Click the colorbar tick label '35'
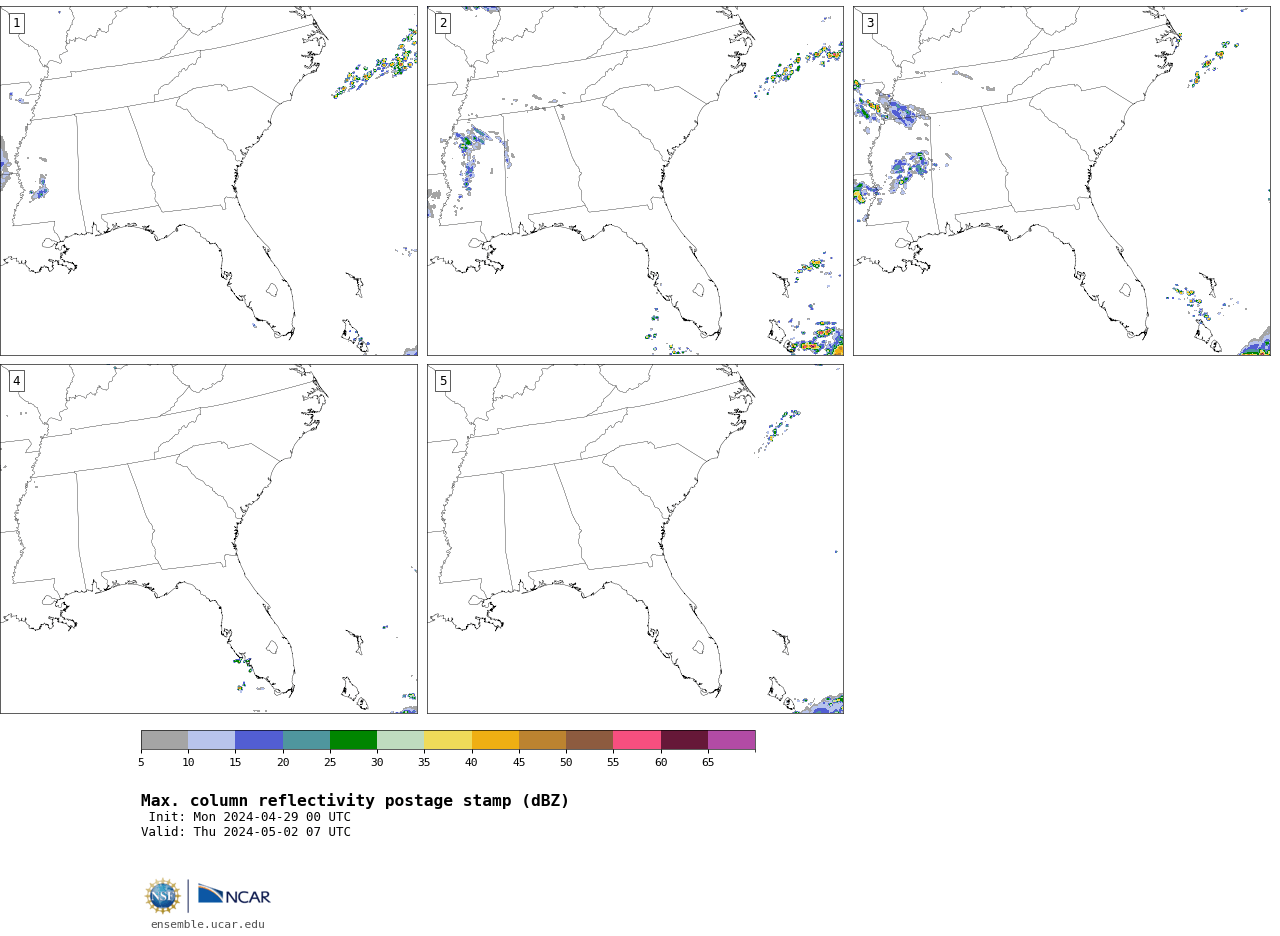 (424, 763)
